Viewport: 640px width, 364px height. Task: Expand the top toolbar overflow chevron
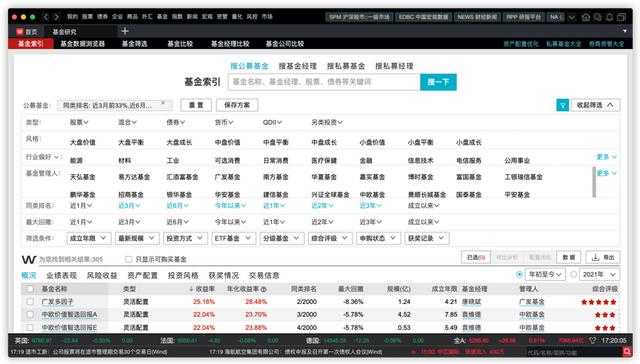point(571,17)
